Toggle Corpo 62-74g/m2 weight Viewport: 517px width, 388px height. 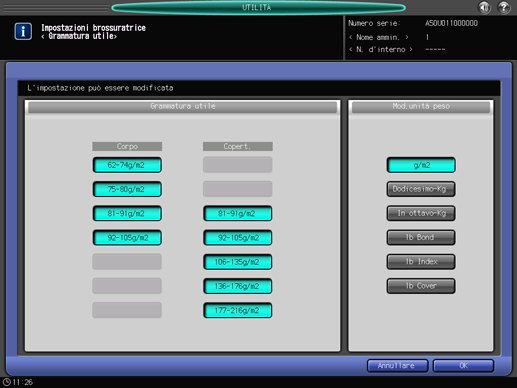pos(127,165)
